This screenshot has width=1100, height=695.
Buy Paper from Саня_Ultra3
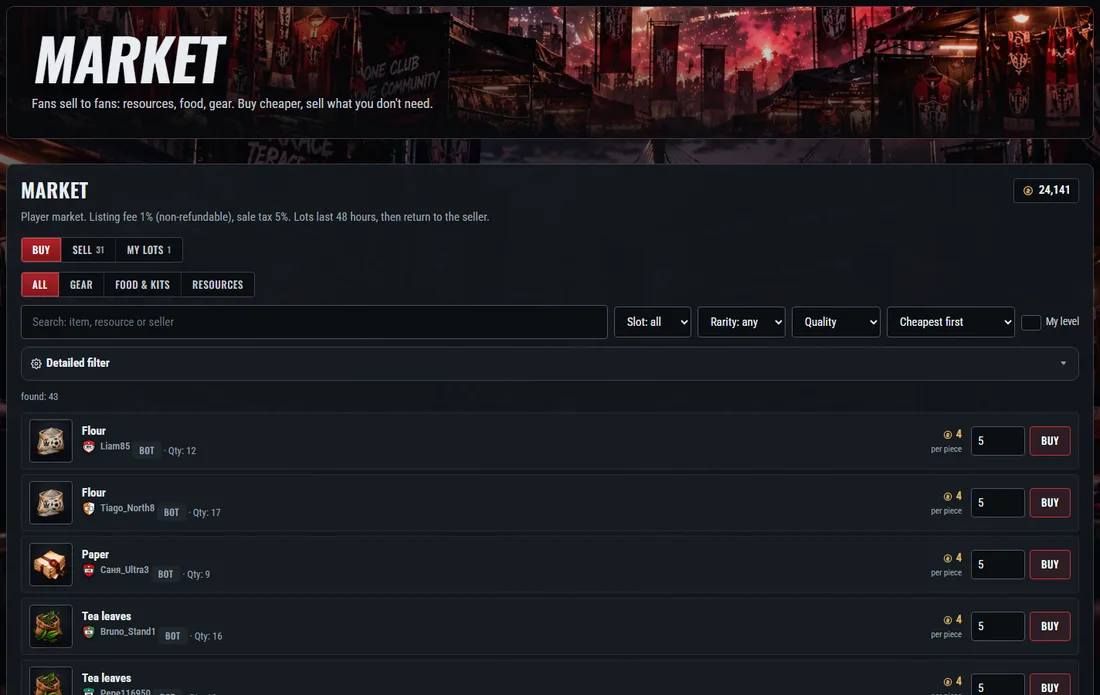[1049, 565]
